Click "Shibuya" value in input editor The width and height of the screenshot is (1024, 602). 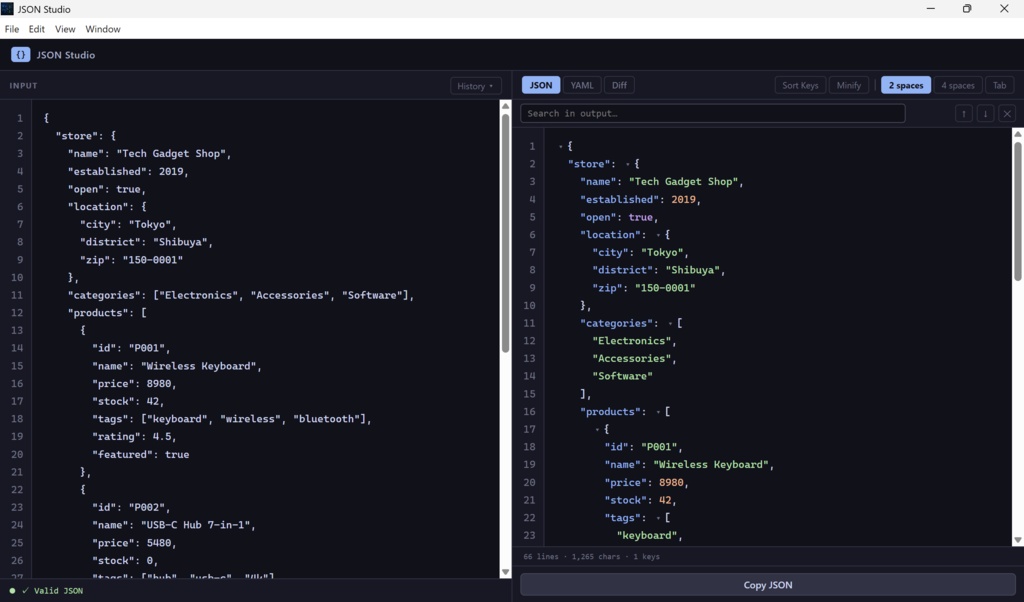click(x=180, y=242)
